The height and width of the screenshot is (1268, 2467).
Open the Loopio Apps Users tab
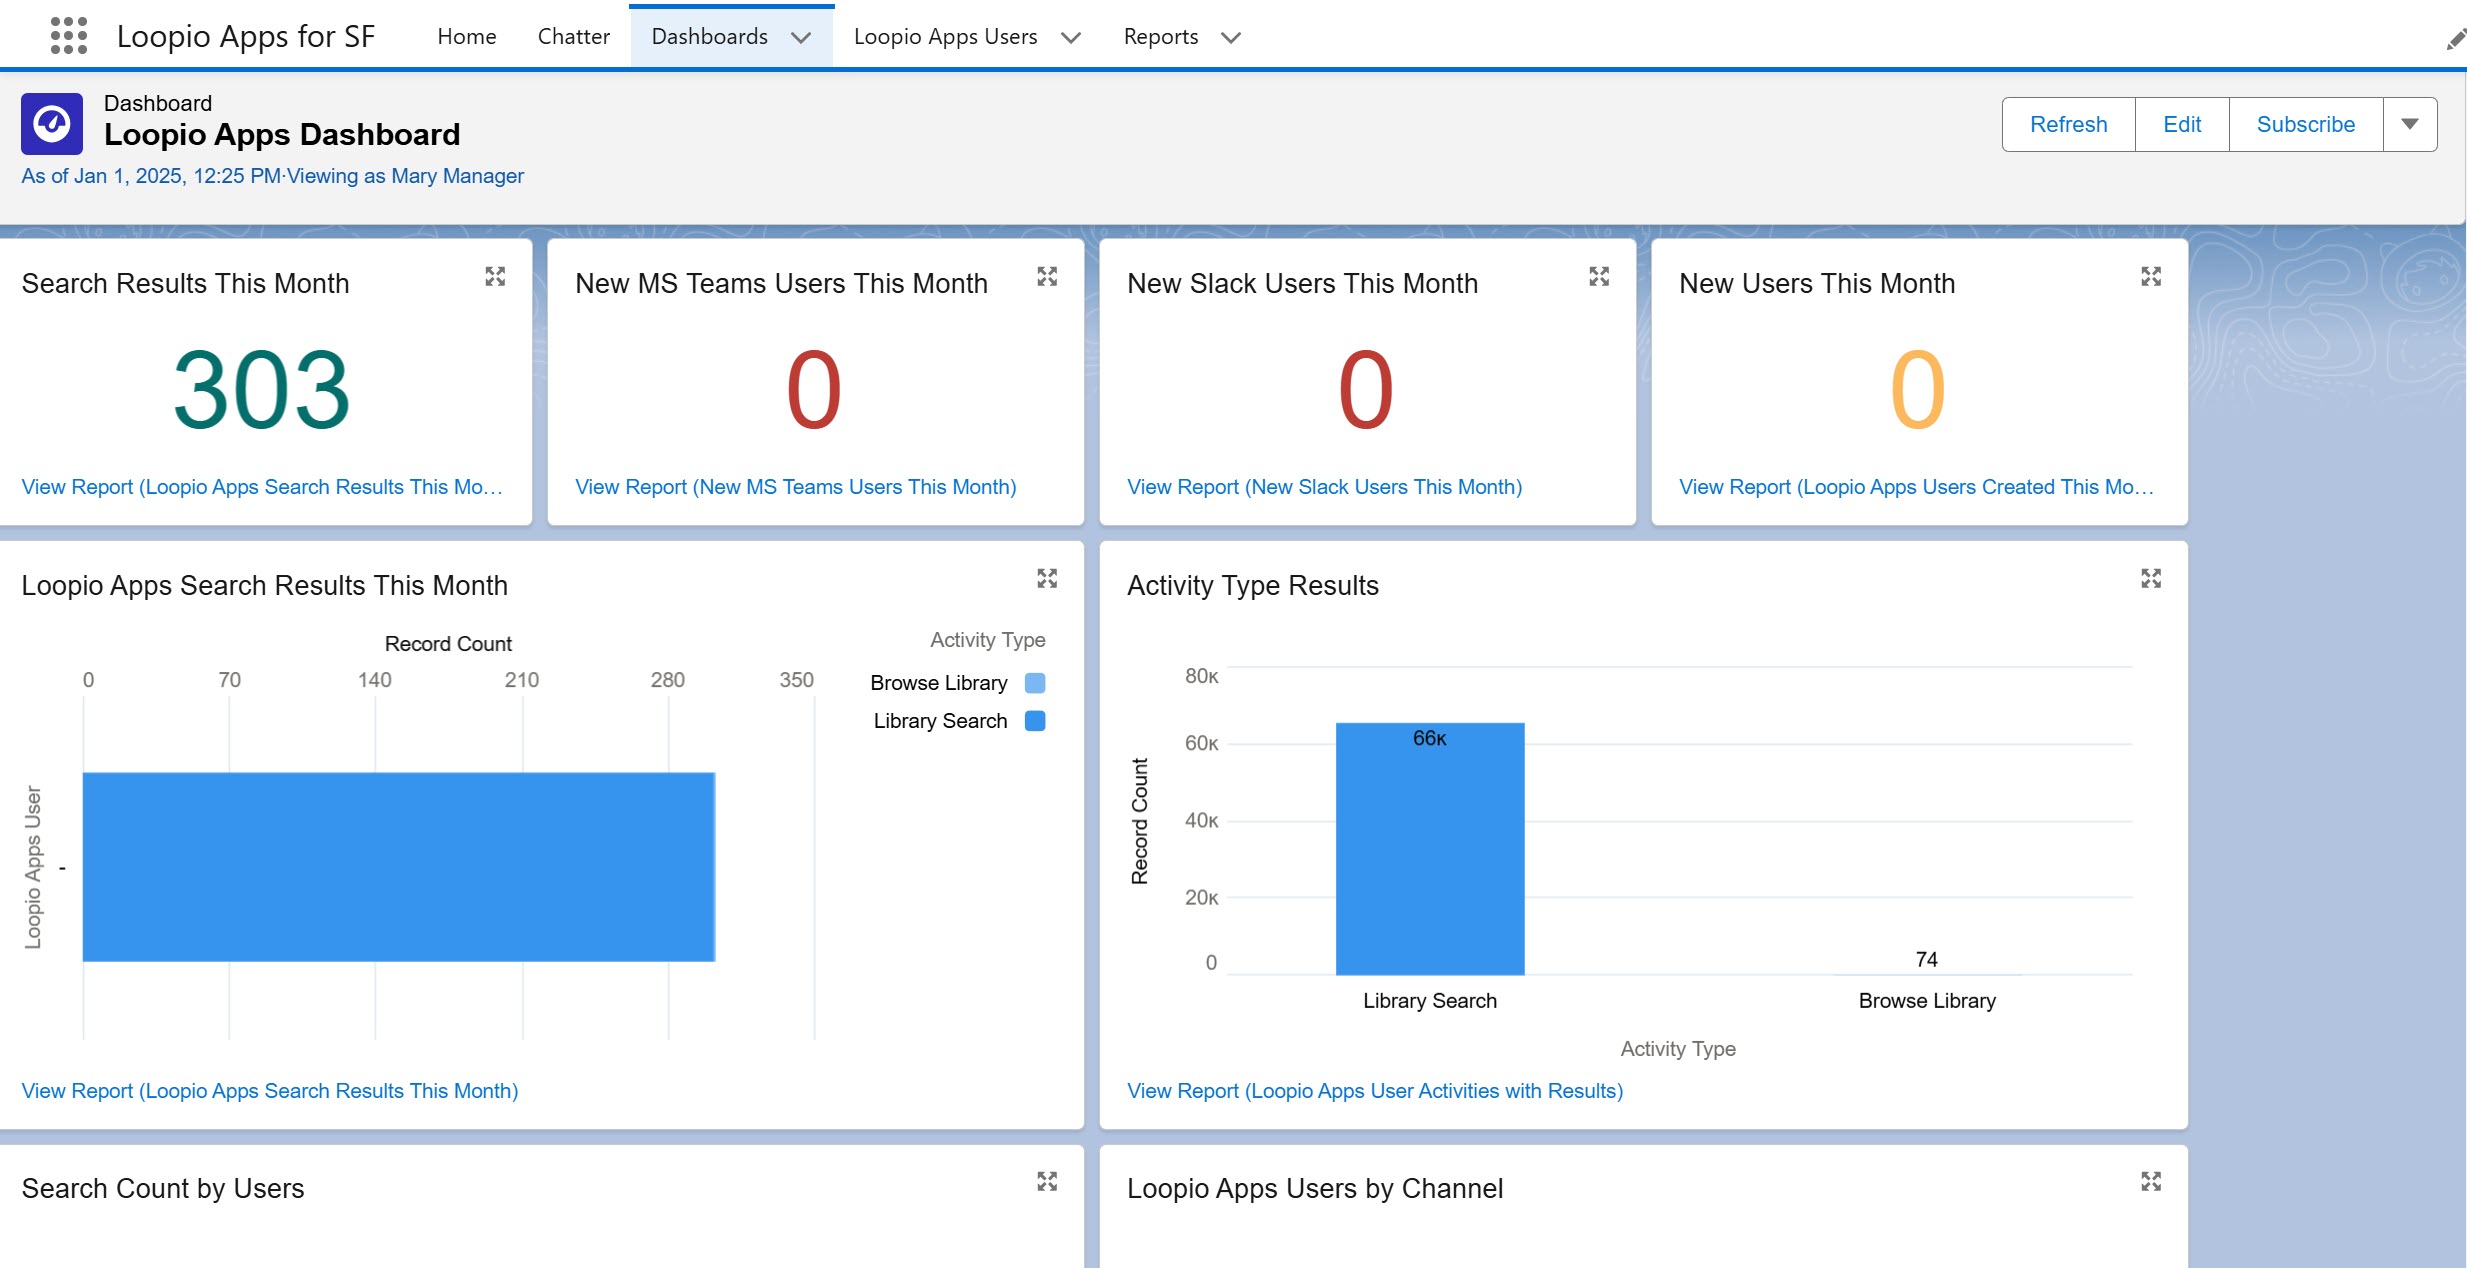click(945, 37)
